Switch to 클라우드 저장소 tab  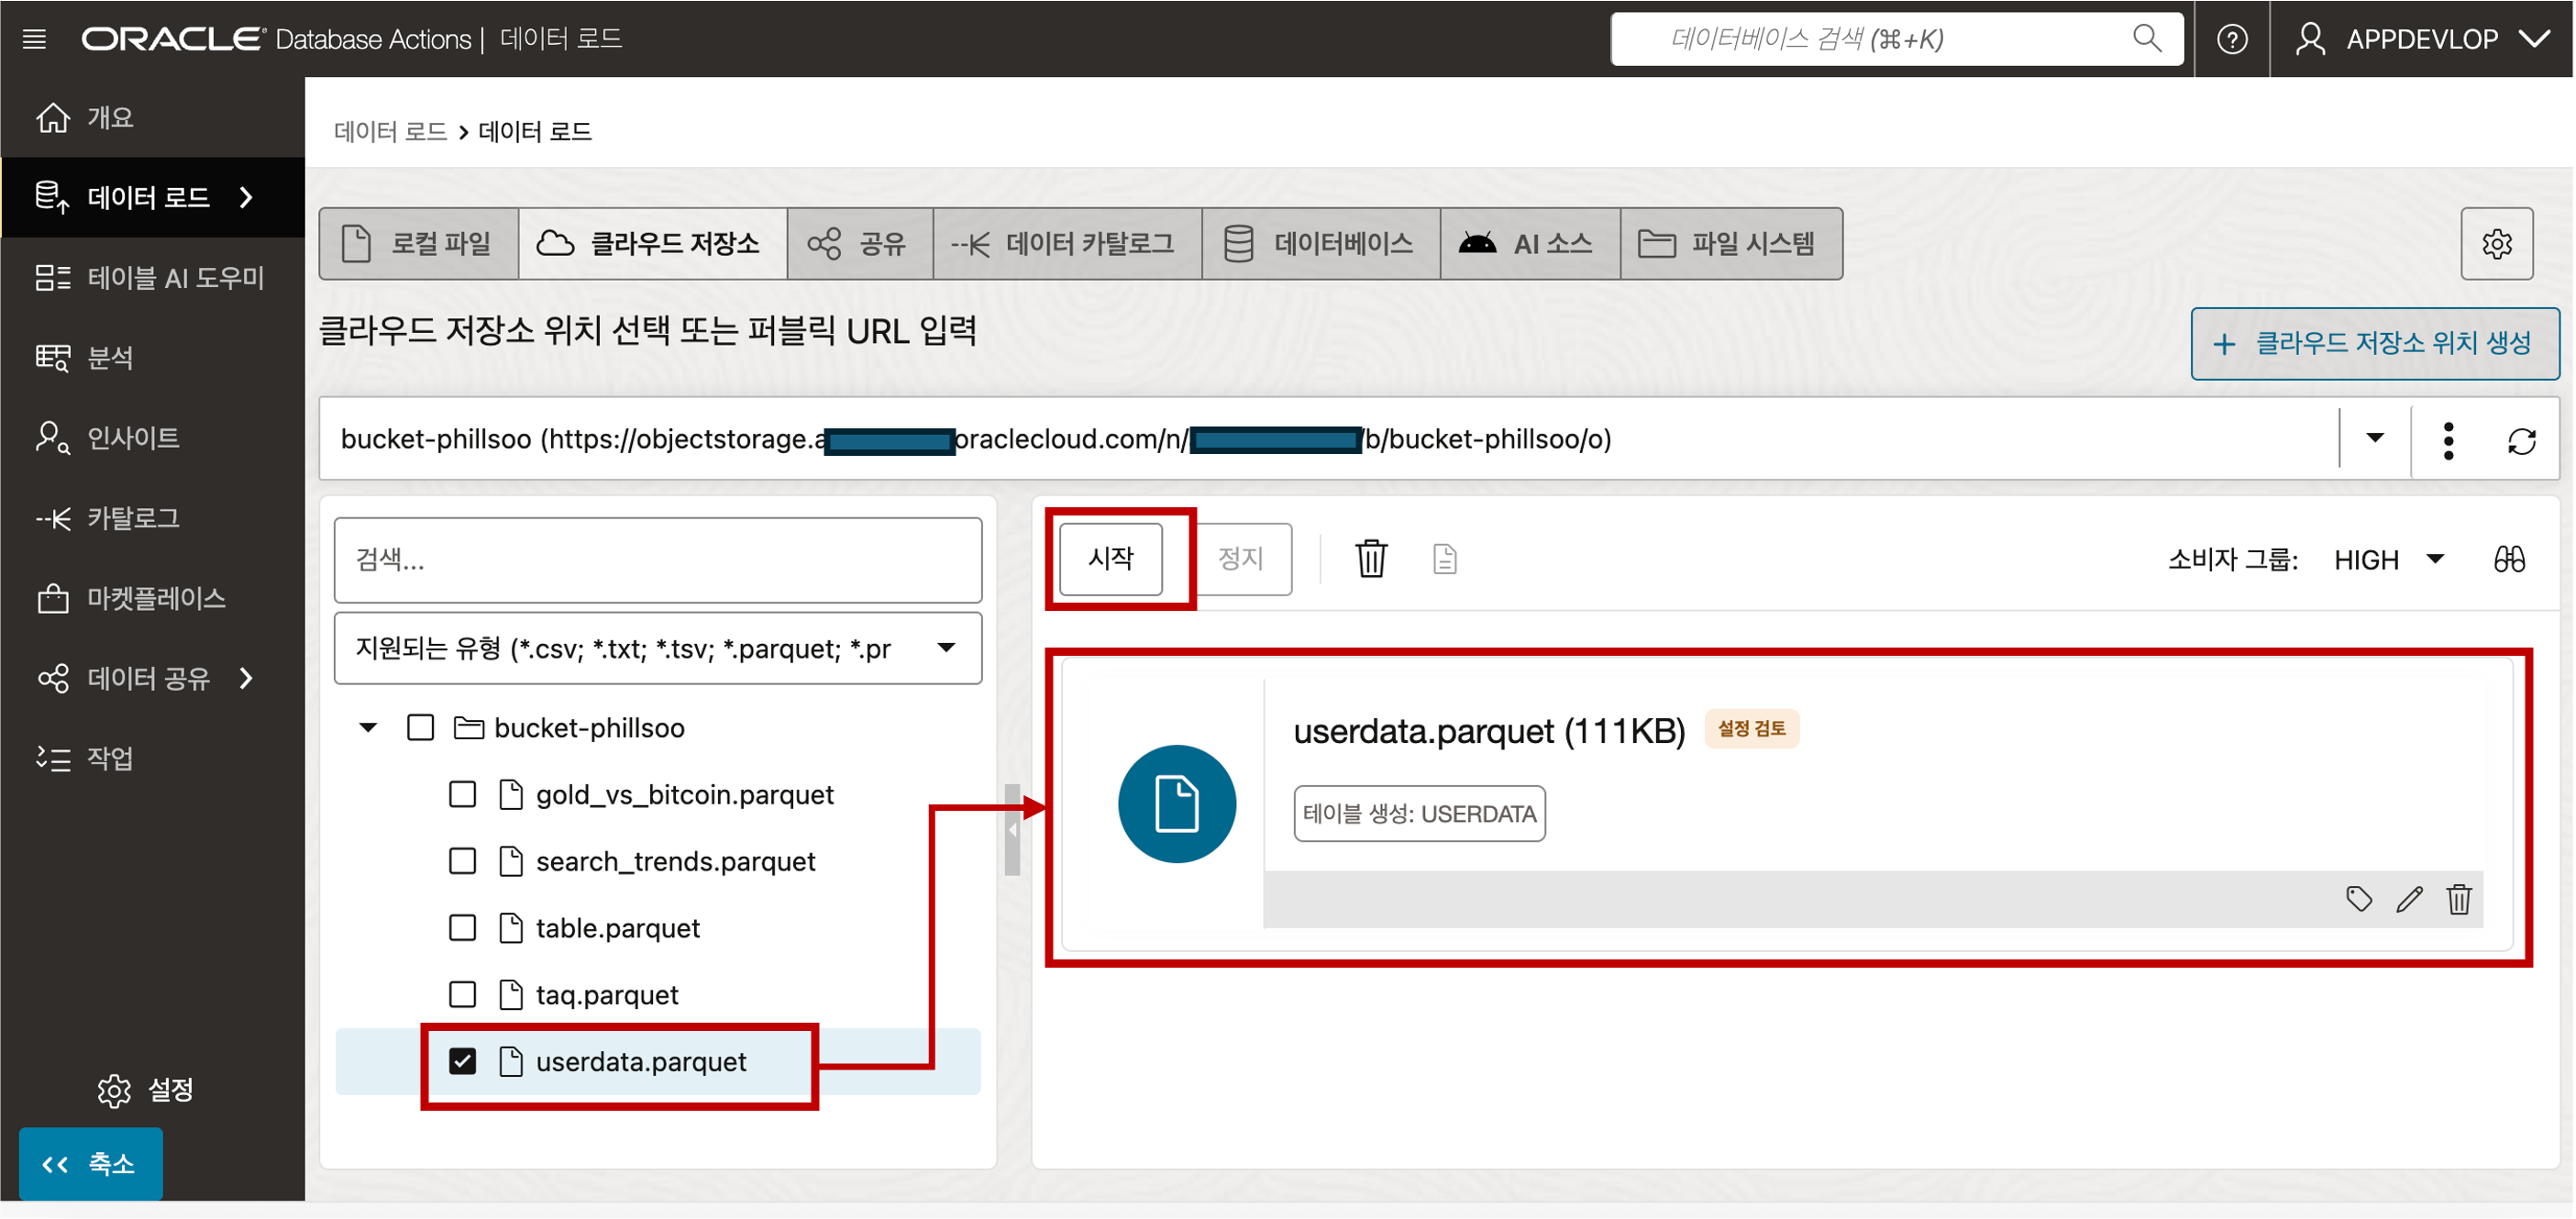click(x=652, y=244)
